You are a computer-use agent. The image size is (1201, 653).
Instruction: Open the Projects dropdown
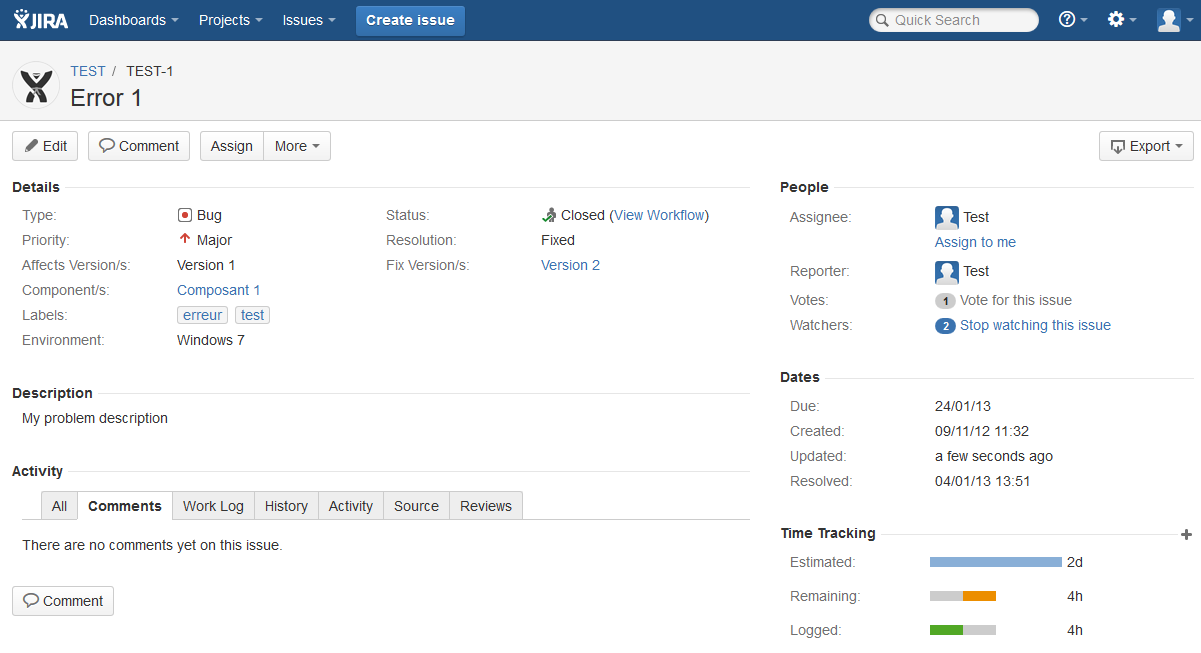(231, 20)
